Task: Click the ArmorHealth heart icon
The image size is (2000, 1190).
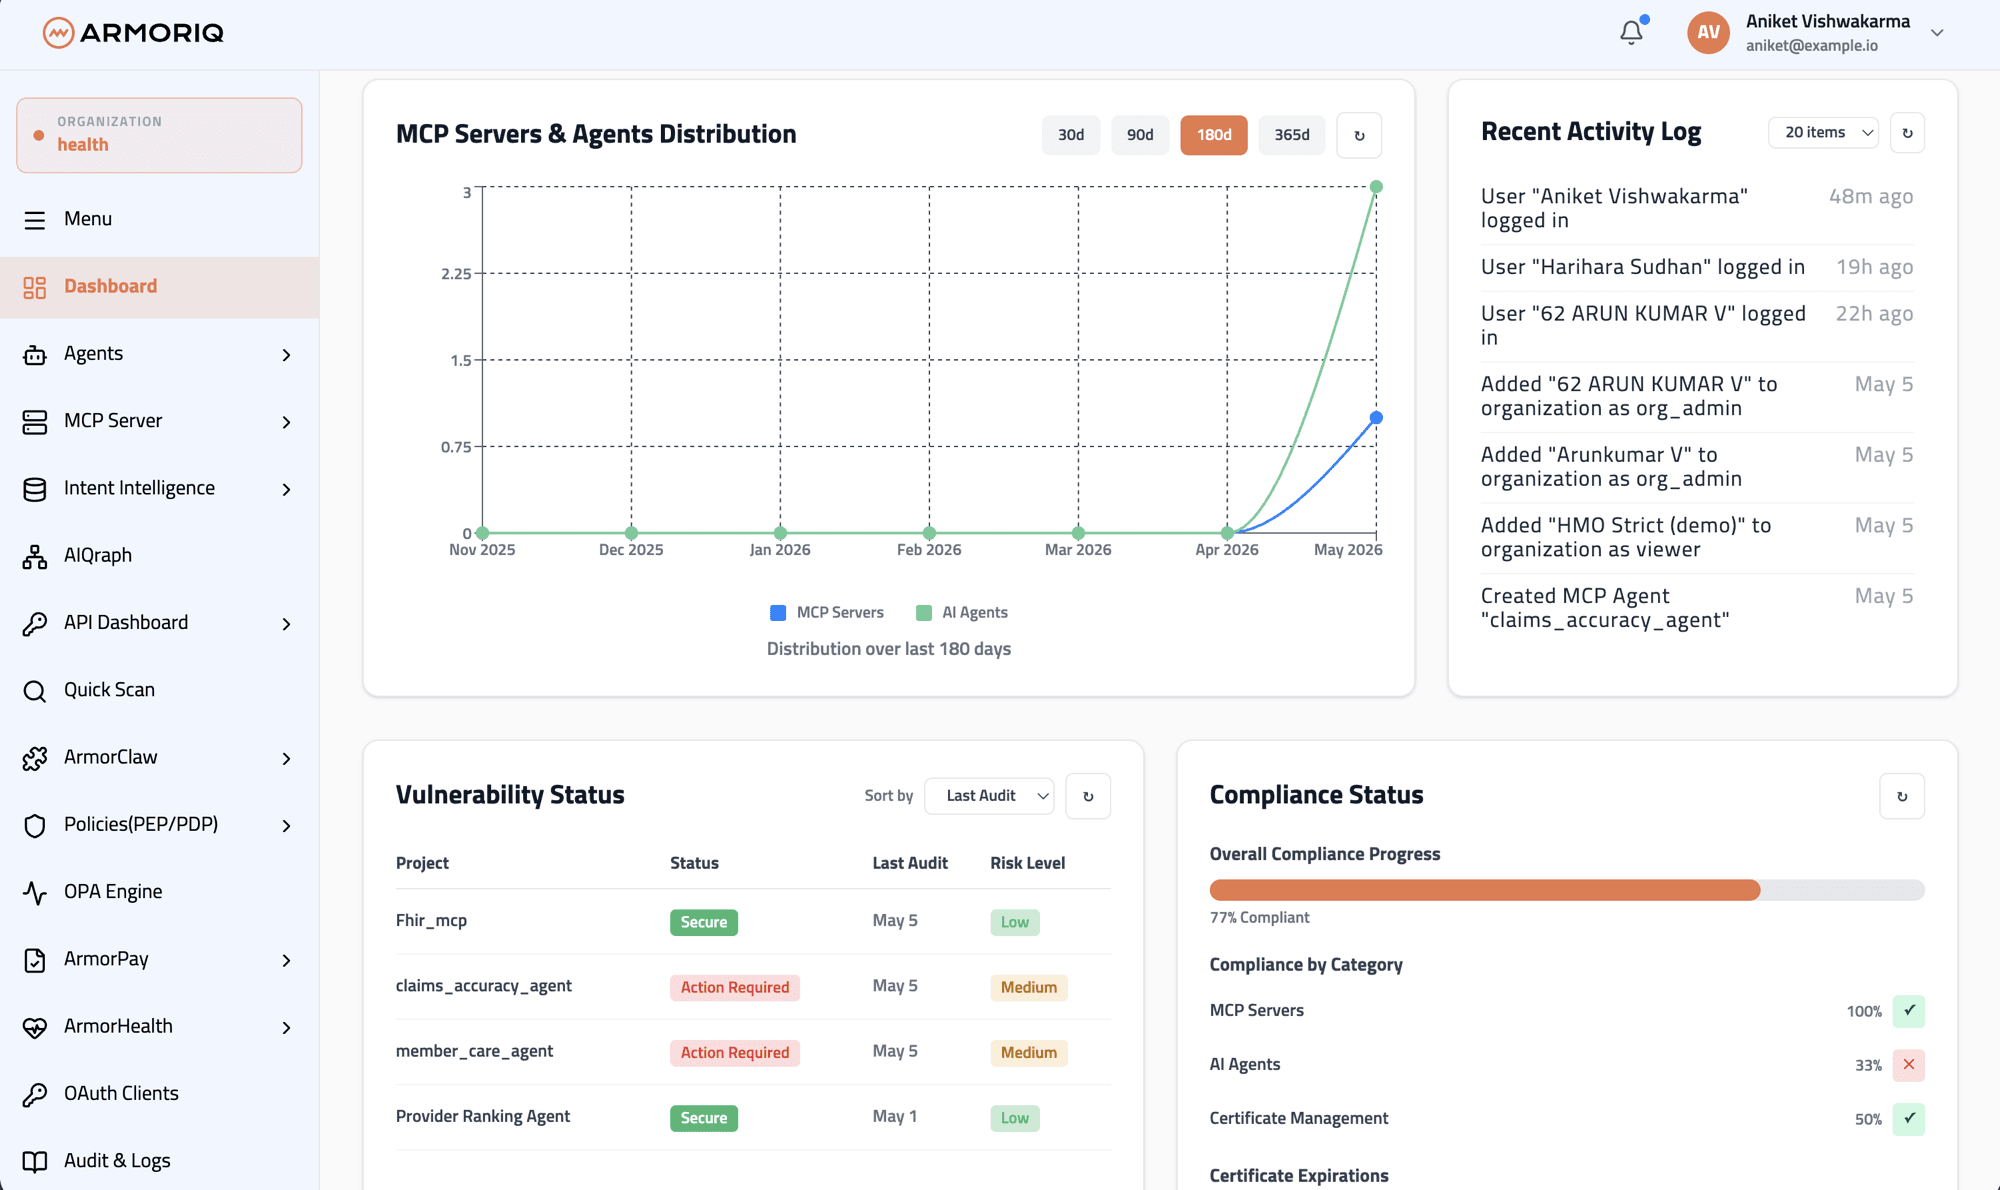Action: coord(35,1028)
